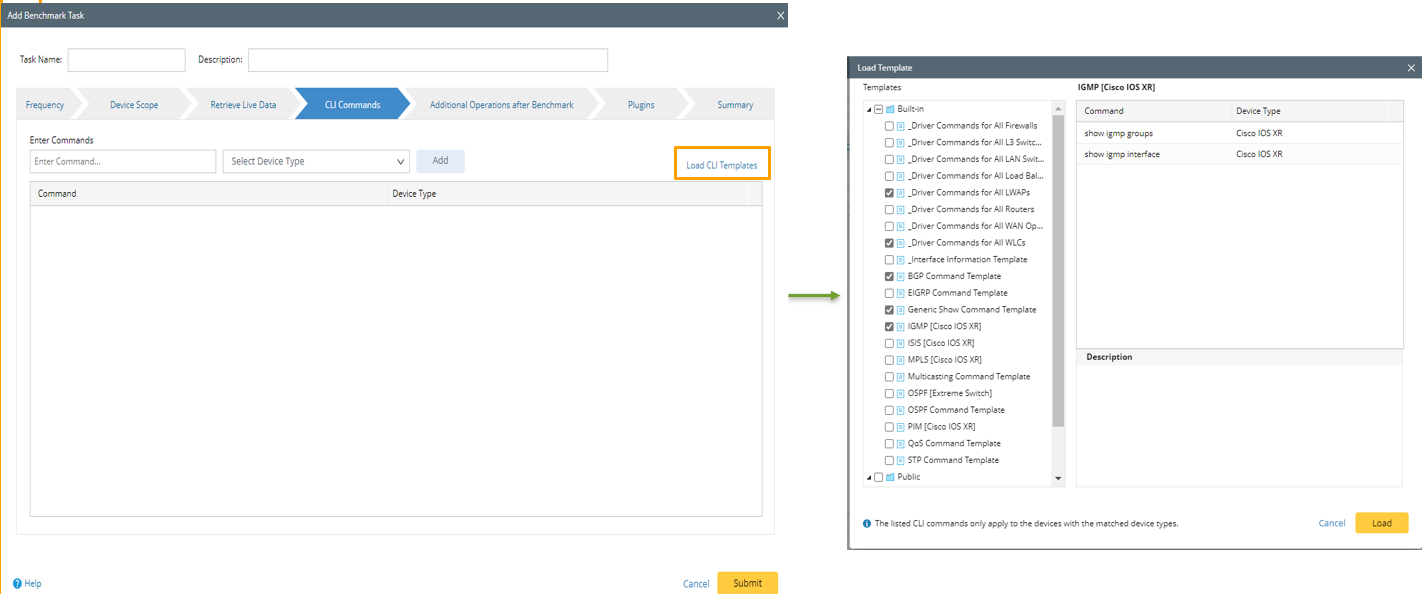
Task: Check the EIGRP Command Template checkbox
Action: pos(889,293)
